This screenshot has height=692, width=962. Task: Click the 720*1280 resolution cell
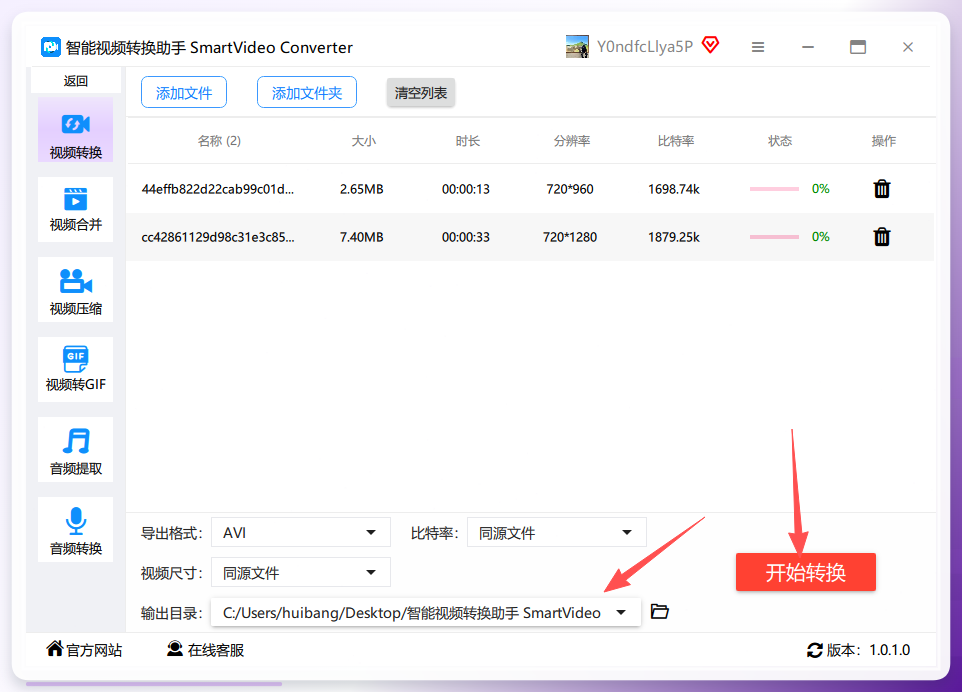570,237
